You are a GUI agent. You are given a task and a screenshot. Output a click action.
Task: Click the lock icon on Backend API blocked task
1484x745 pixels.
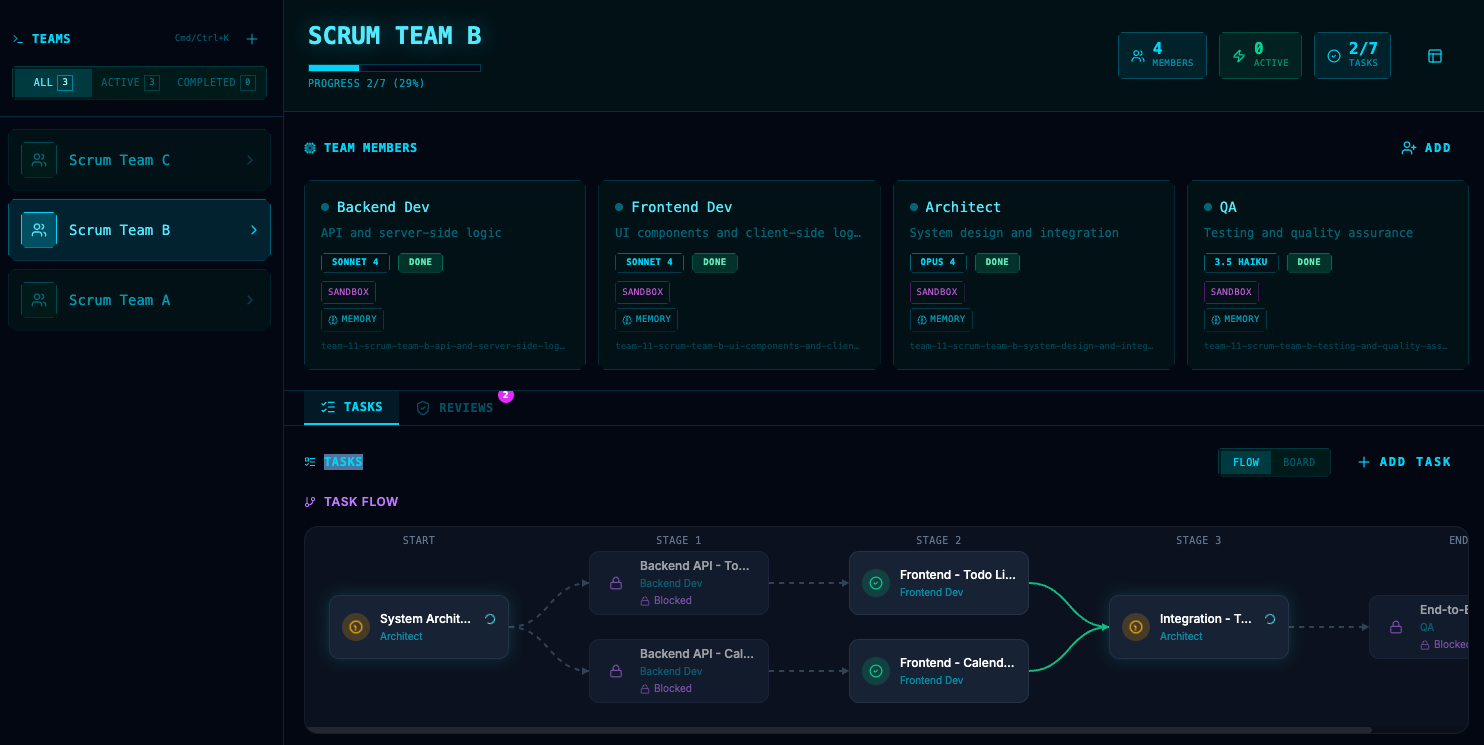pyautogui.click(x=615, y=583)
